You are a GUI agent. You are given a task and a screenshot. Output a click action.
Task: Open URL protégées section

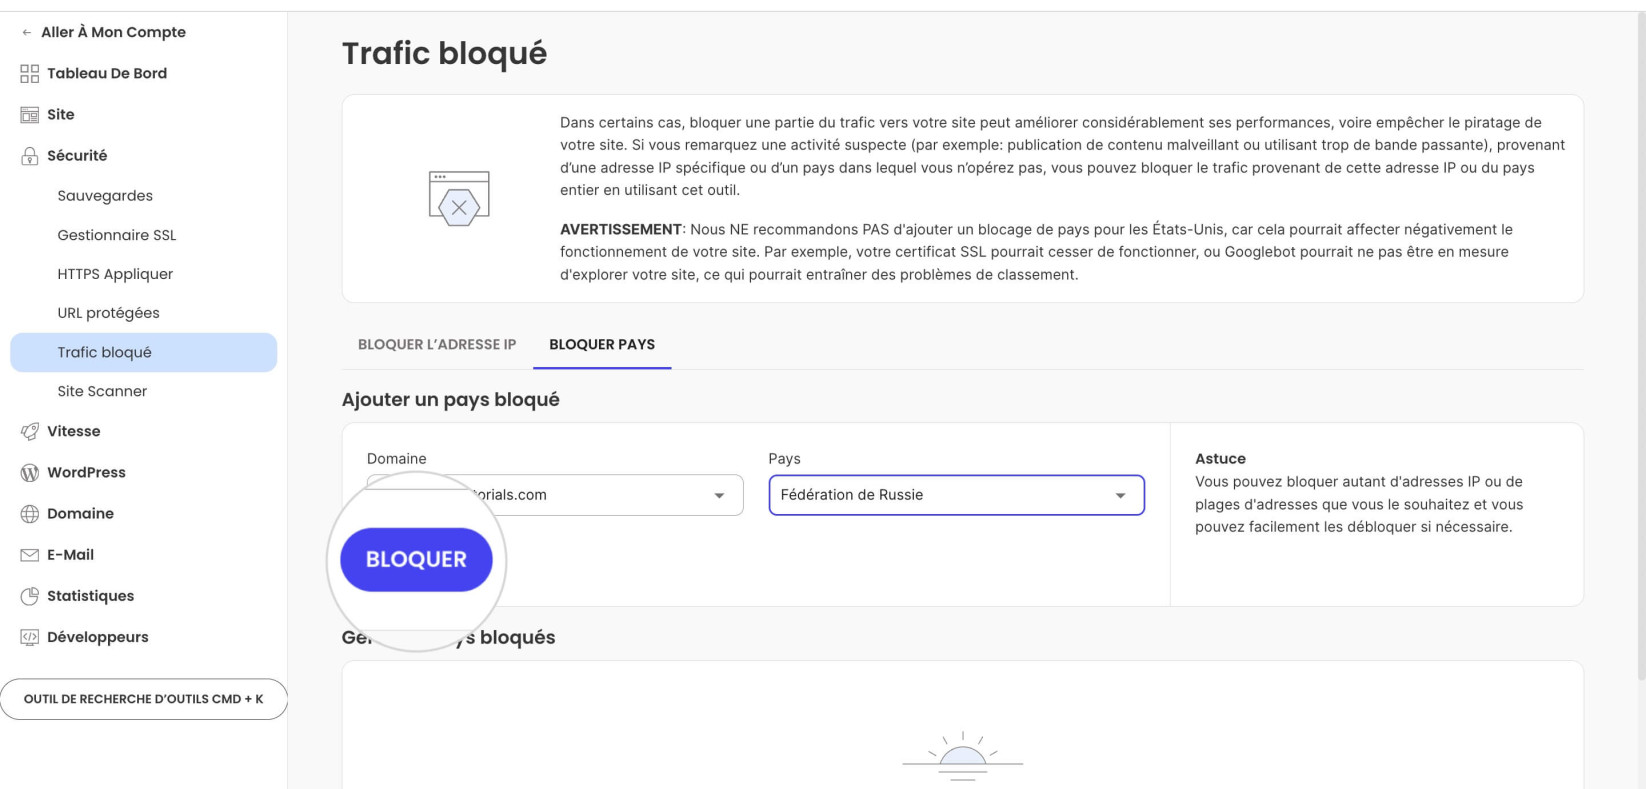pyautogui.click(x=108, y=313)
